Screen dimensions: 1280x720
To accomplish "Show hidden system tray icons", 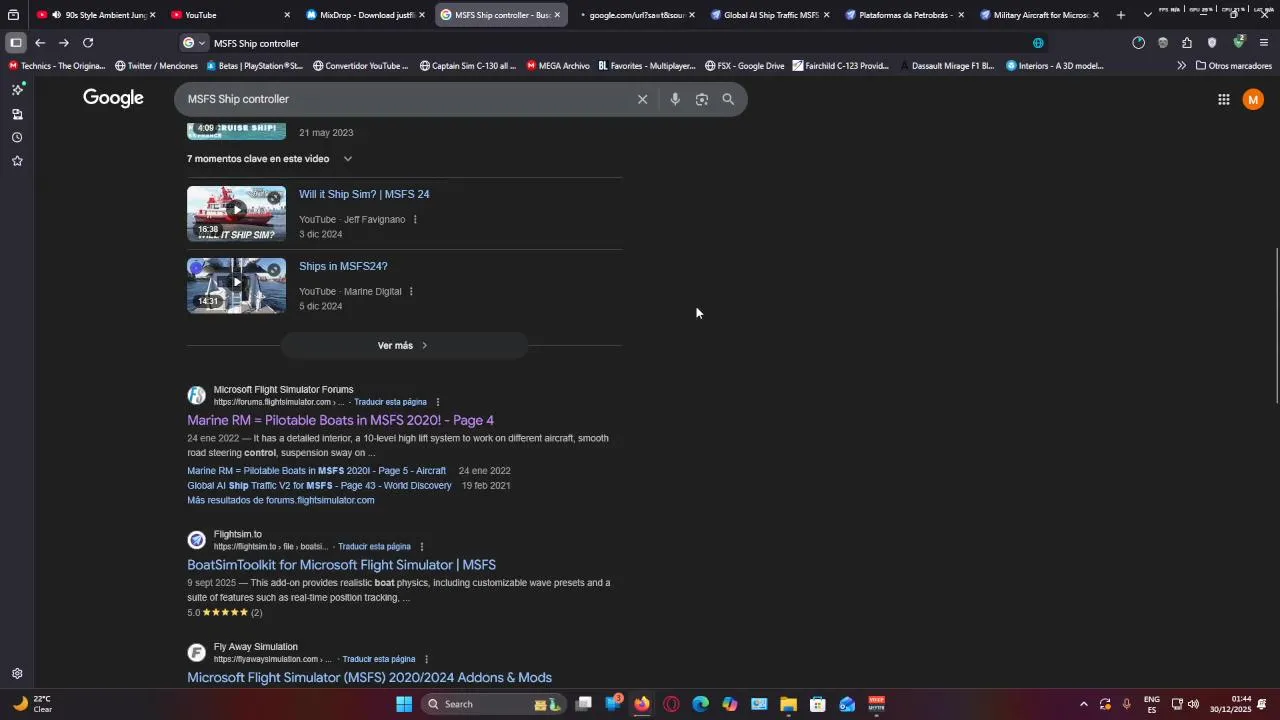I will pos(1083,704).
